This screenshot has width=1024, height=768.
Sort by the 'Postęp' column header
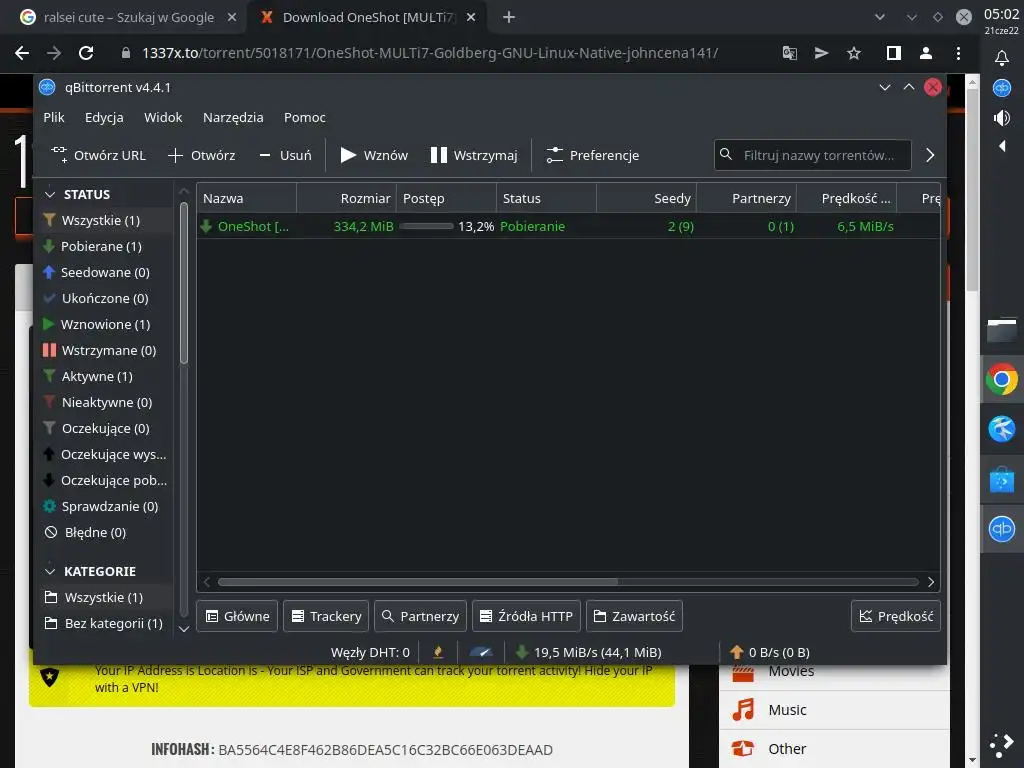pyautogui.click(x=447, y=199)
